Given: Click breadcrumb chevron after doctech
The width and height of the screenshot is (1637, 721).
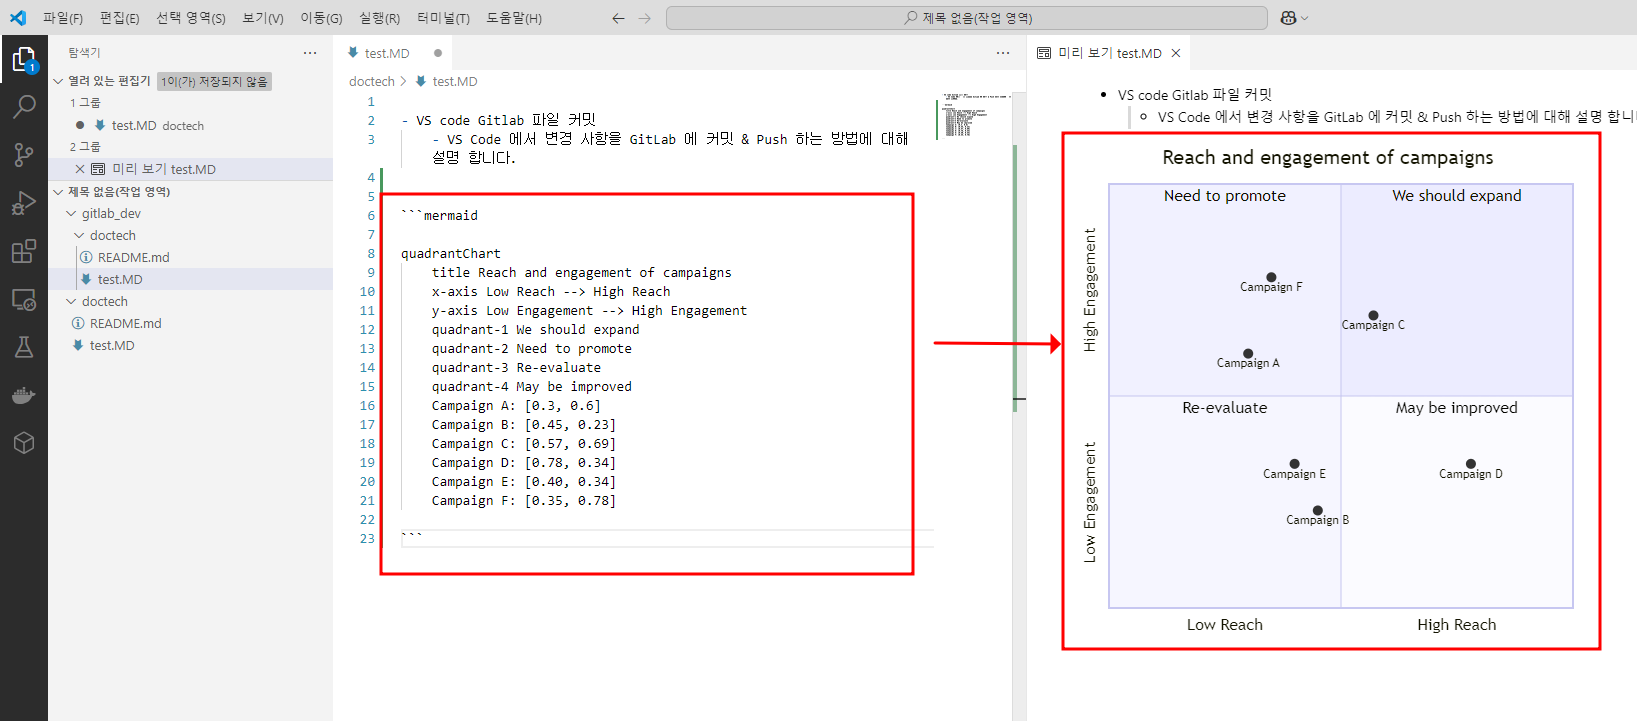Looking at the screenshot, I should 403,81.
